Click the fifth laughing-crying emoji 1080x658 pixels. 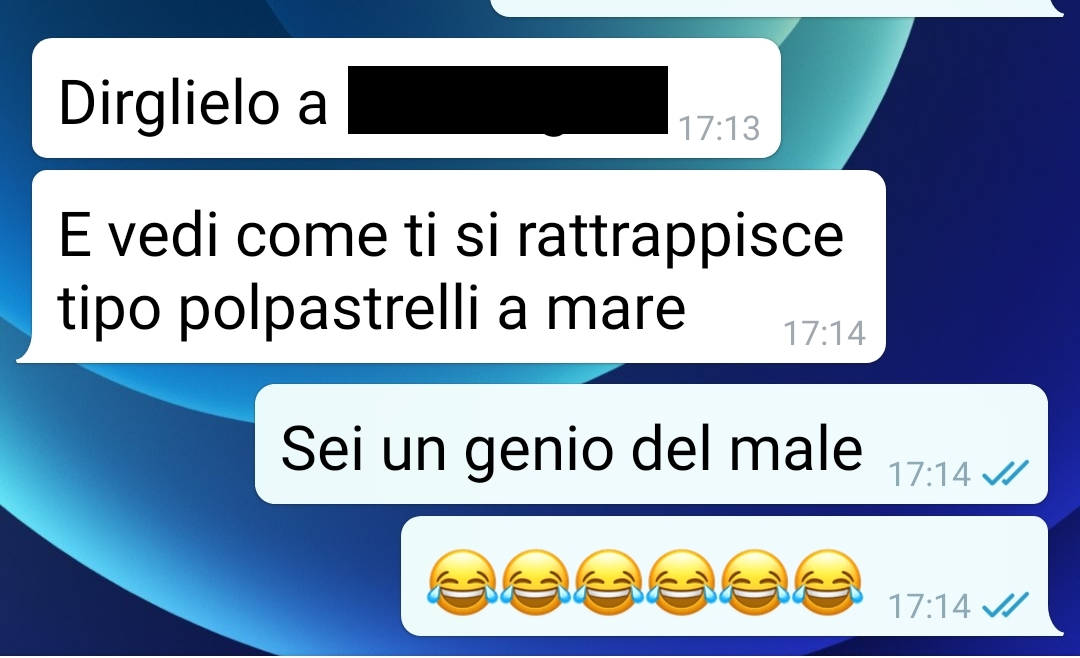coord(754,582)
